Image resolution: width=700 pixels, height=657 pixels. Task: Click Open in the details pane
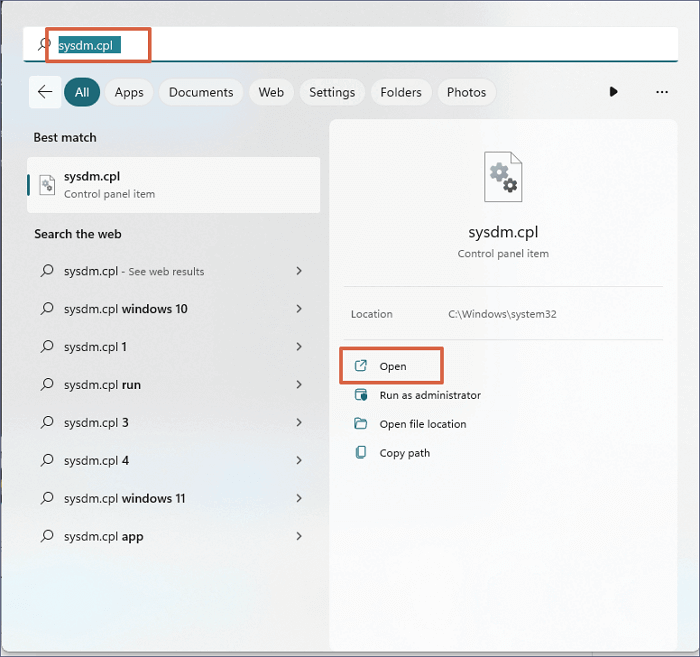(392, 366)
